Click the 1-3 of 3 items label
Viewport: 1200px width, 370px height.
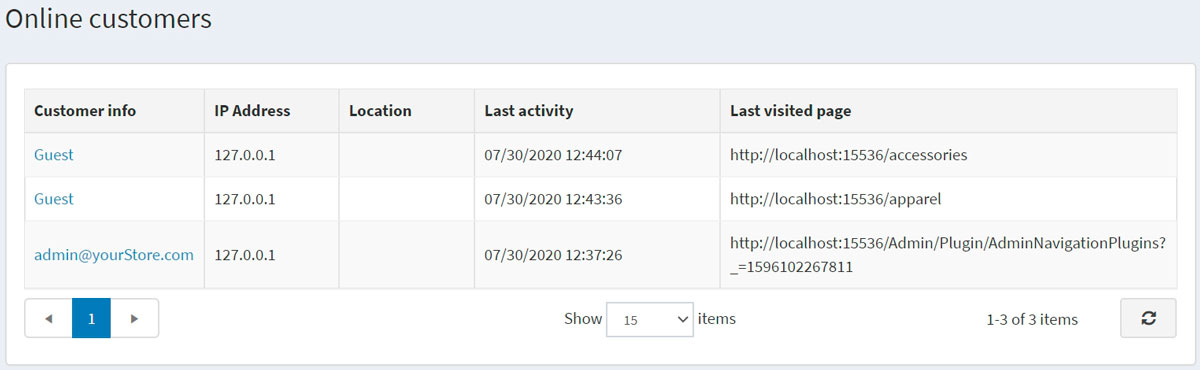1032,319
